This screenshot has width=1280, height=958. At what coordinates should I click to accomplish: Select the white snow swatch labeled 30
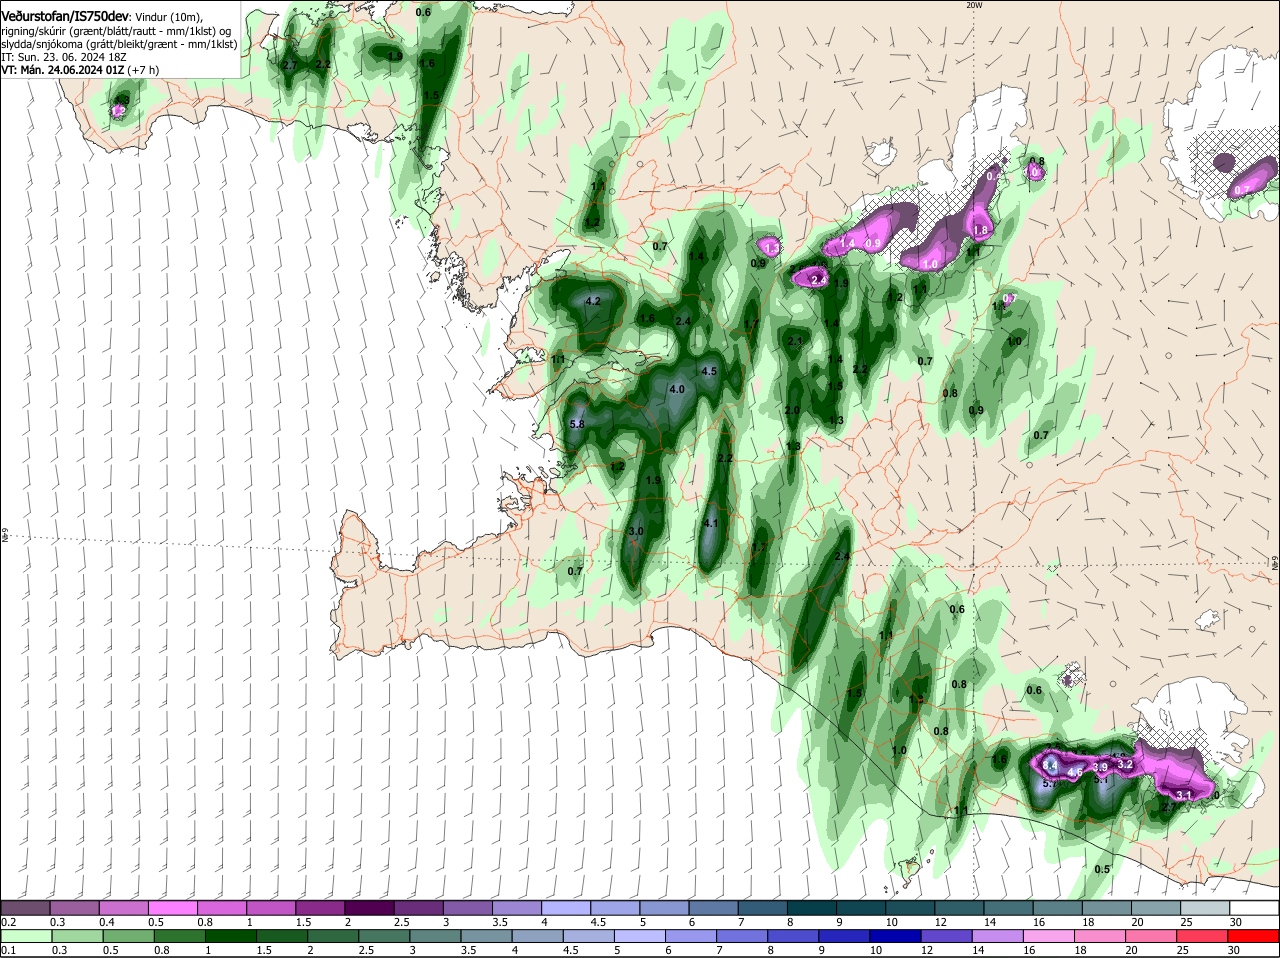[x=1254, y=907]
